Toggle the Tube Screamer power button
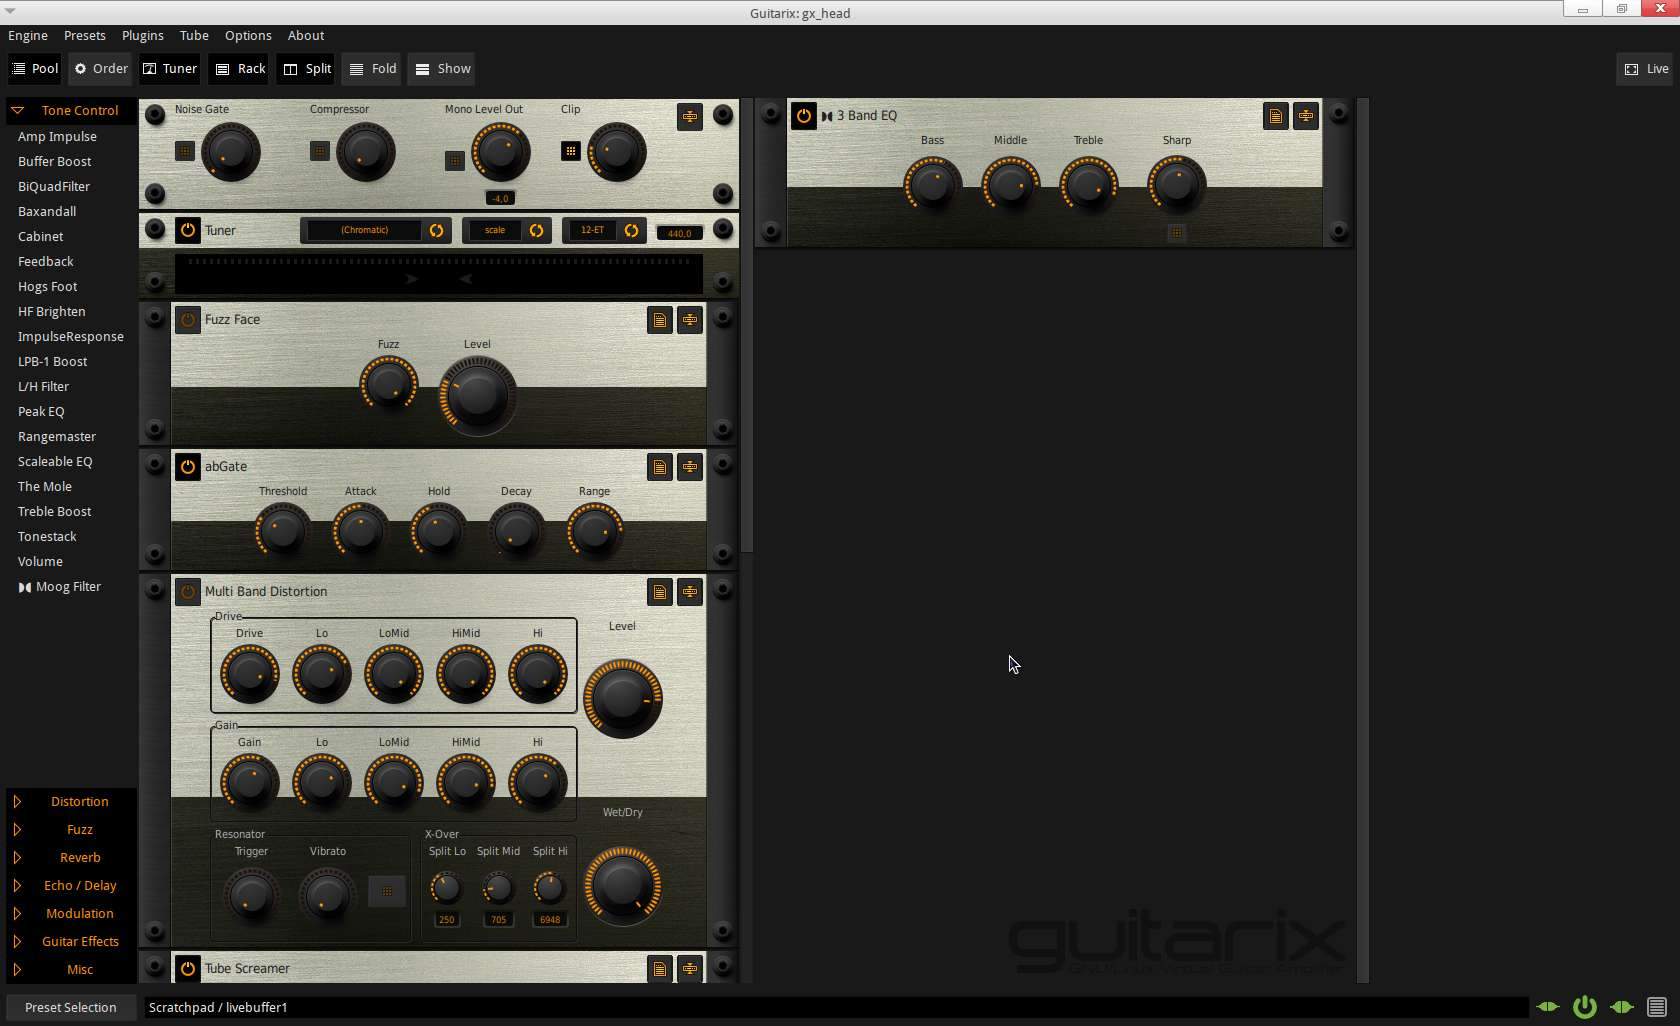The image size is (1680, 1026). [187, 968]
